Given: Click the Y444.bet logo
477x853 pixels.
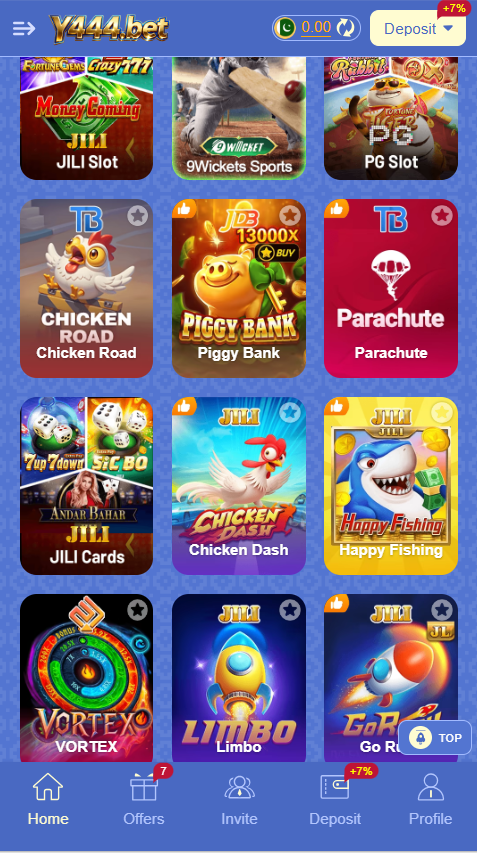Looking at the screenshot, I should point(109,28).
